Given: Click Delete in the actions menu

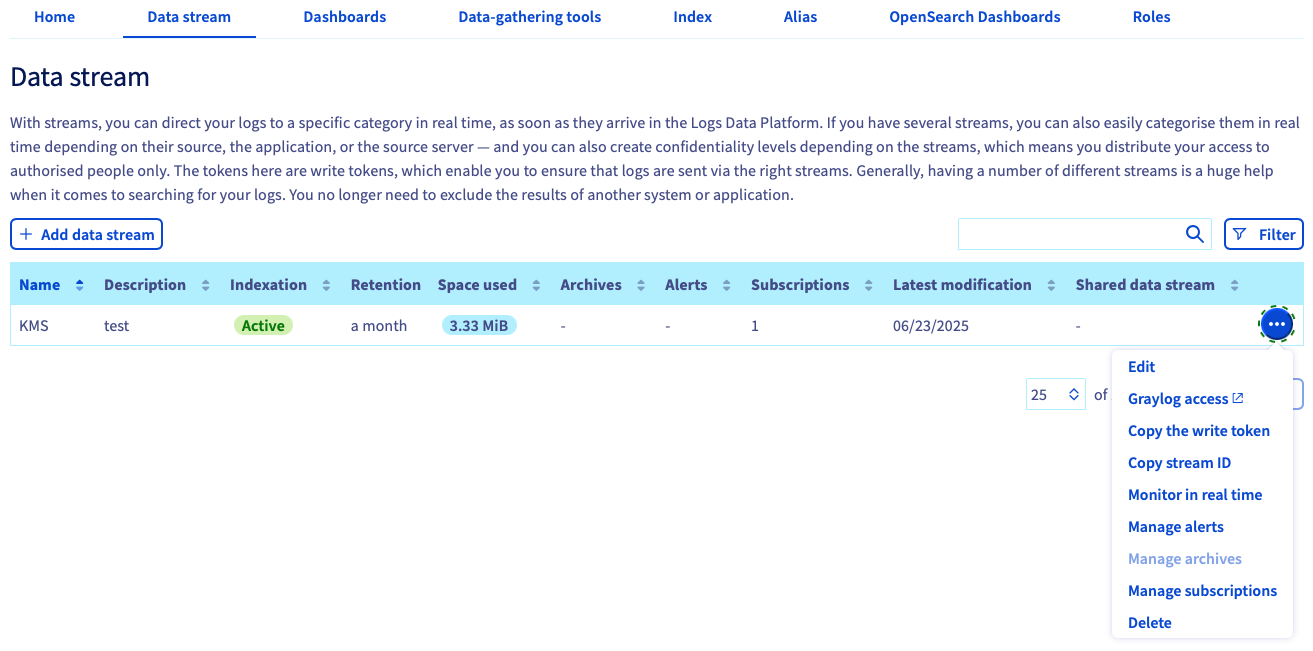Looking at the screenshot, I should (x=1149, y=622).
